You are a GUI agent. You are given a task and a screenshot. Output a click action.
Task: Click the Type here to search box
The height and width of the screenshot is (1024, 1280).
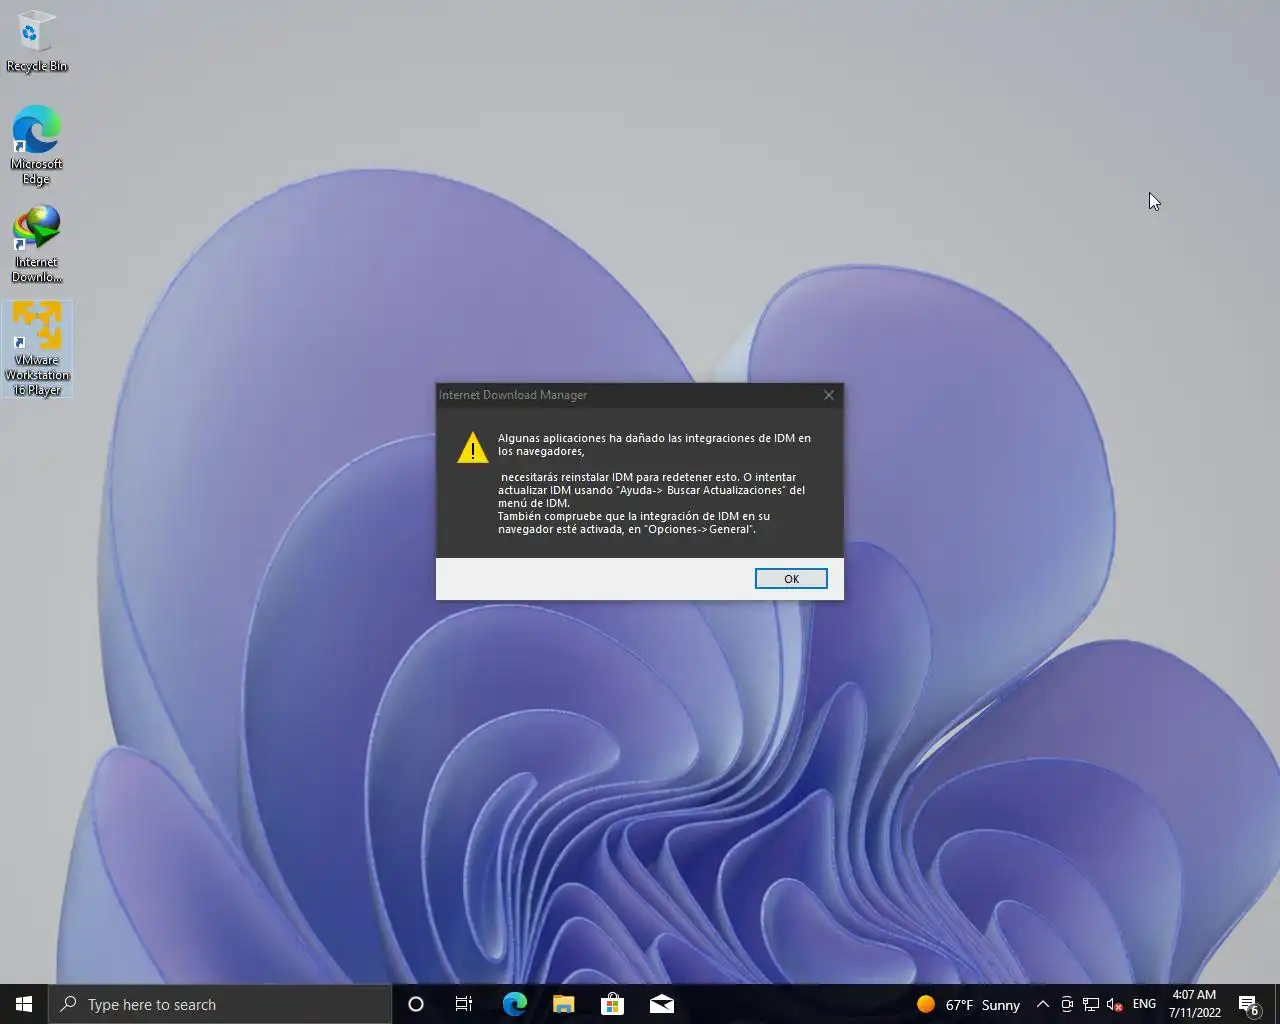(220, 1004)
